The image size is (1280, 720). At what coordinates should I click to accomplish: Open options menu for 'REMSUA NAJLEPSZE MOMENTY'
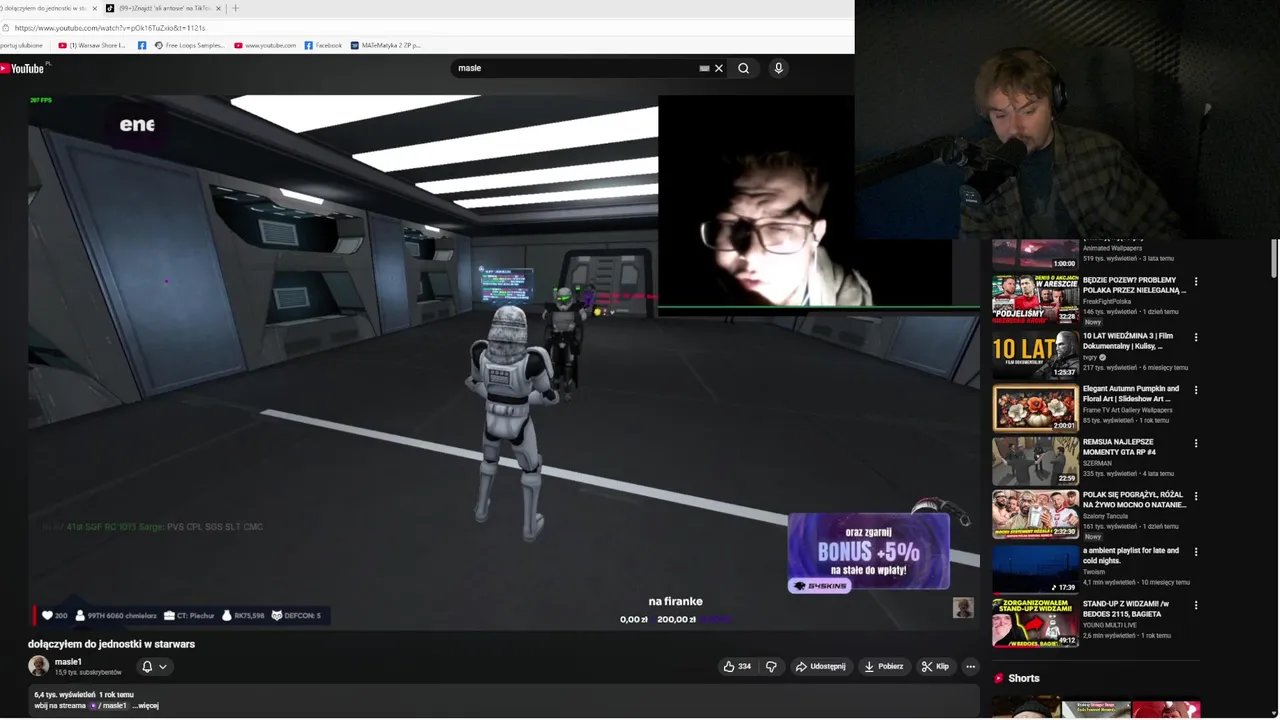[1195, 443]
